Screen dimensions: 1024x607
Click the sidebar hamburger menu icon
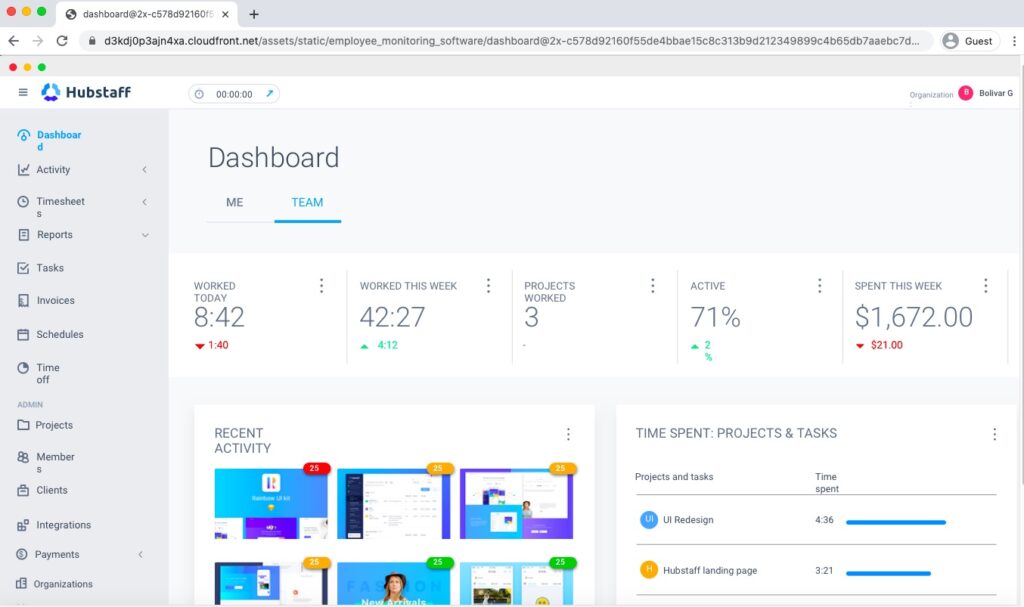point(22,92)
